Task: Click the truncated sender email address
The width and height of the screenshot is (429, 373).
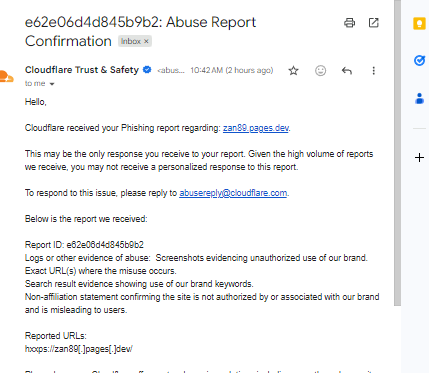Action: click(x=171, y=70)
